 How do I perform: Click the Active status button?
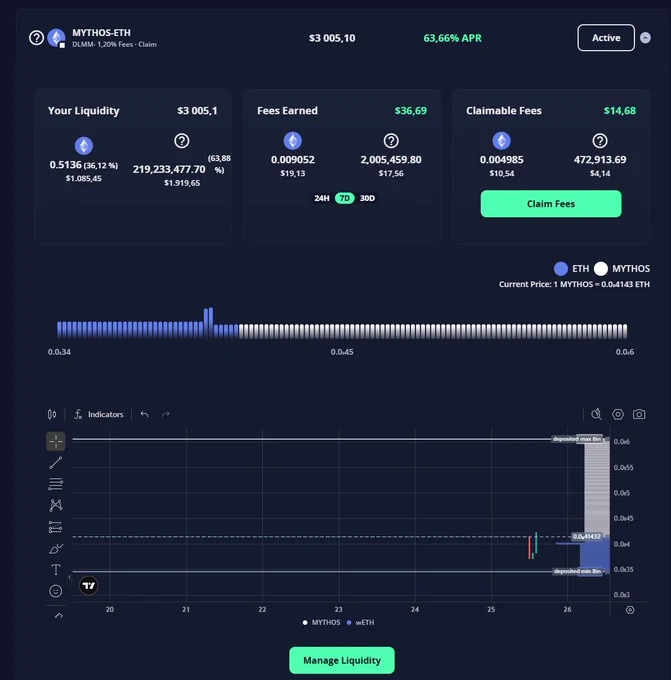click(x=606, y=38)
